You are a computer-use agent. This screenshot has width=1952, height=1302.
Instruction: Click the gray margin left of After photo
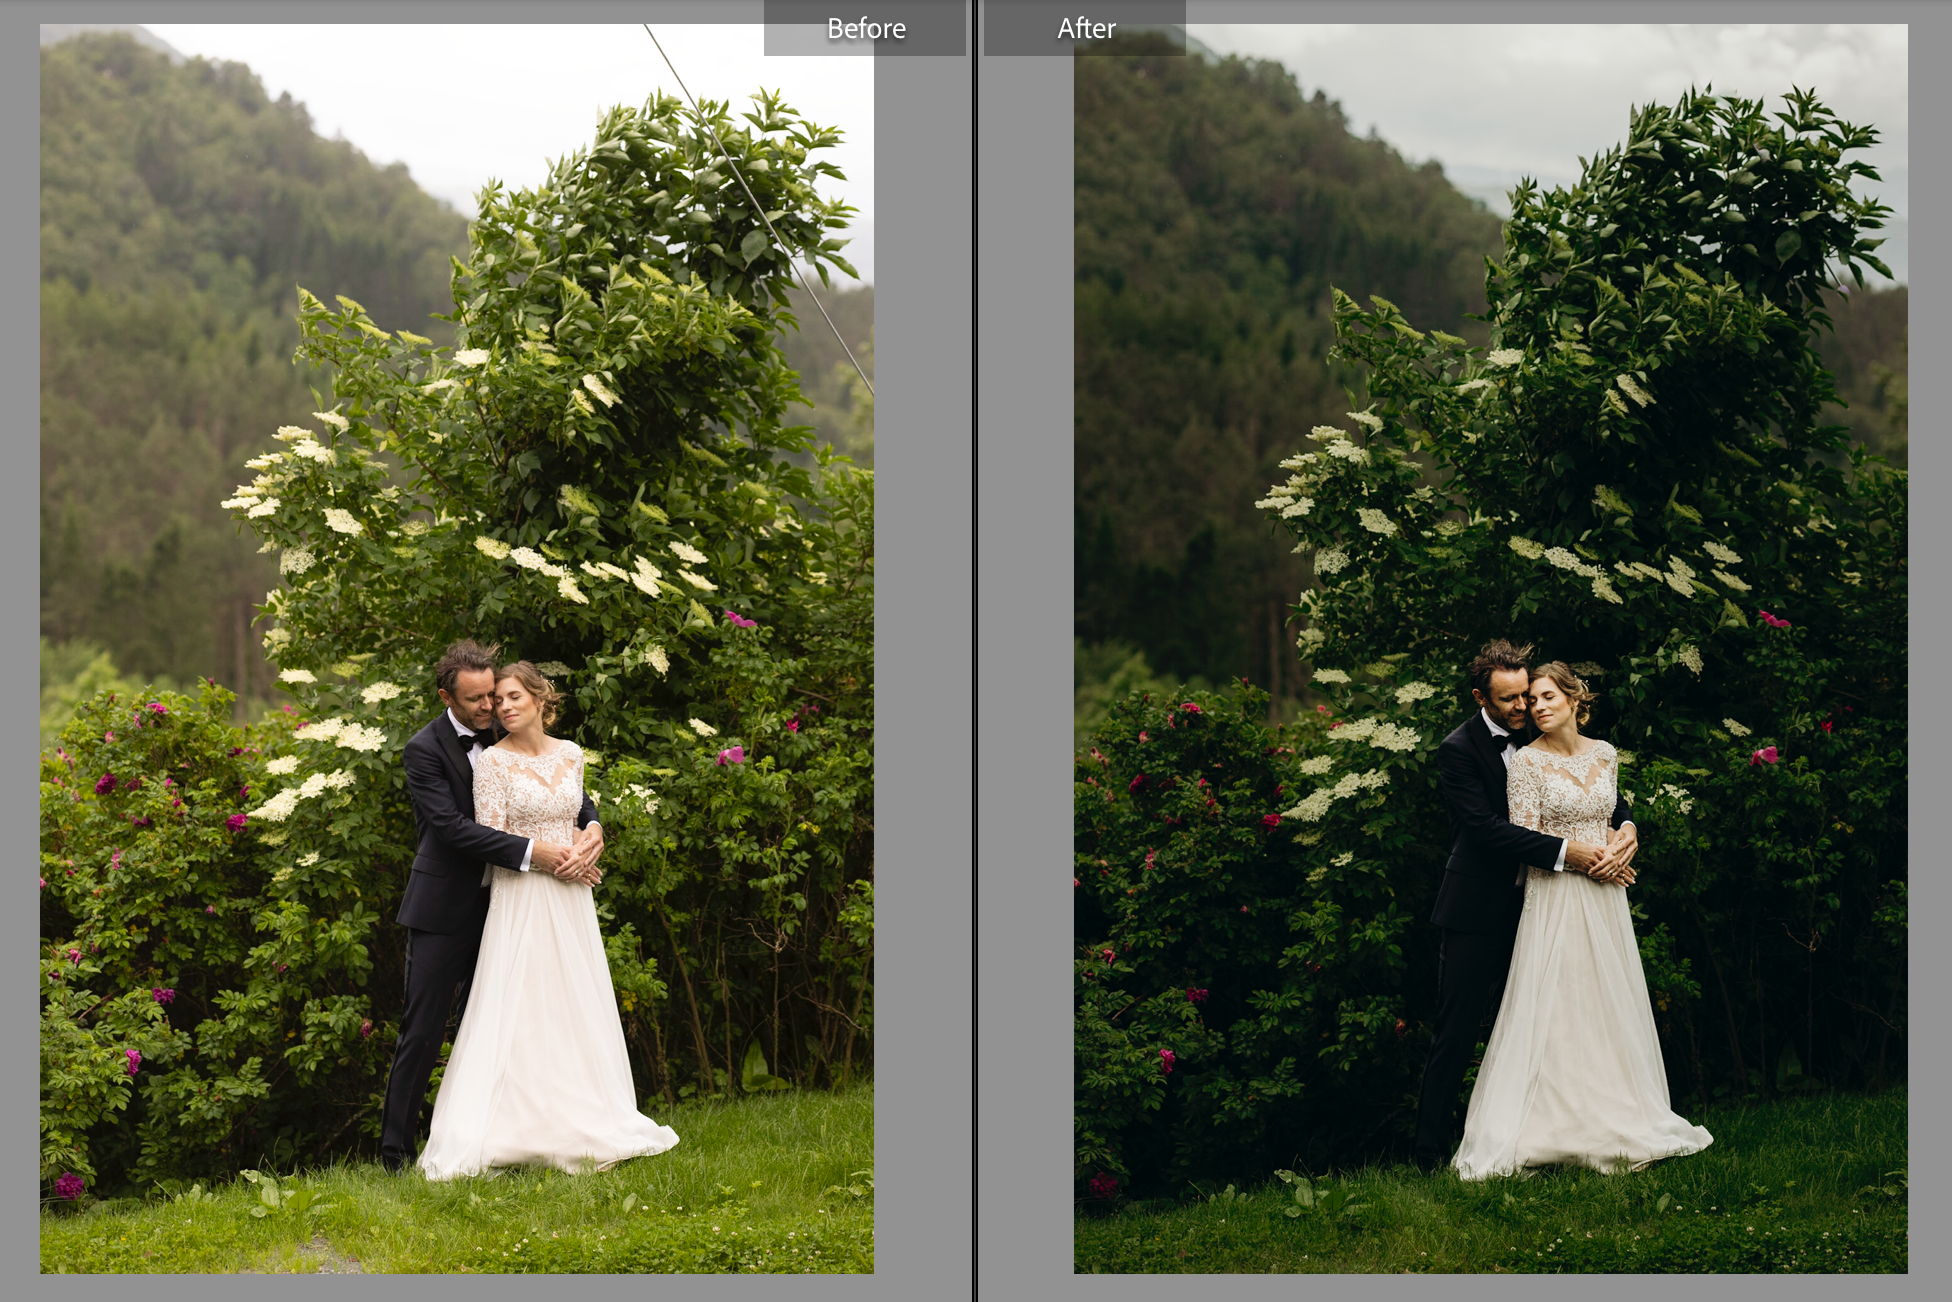[1025, 650]
